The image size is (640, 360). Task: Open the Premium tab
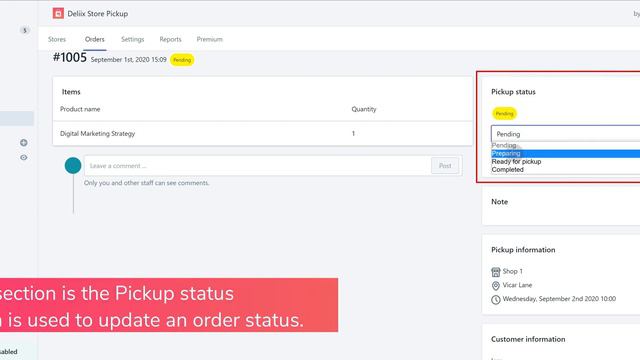pos(209,39)
